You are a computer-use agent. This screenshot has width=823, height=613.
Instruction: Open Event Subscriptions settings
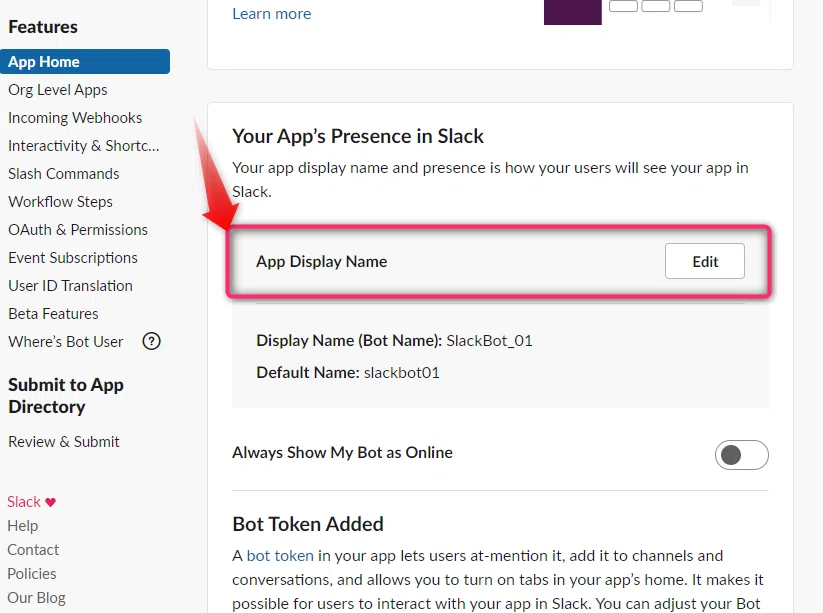(x=73, y=258)
